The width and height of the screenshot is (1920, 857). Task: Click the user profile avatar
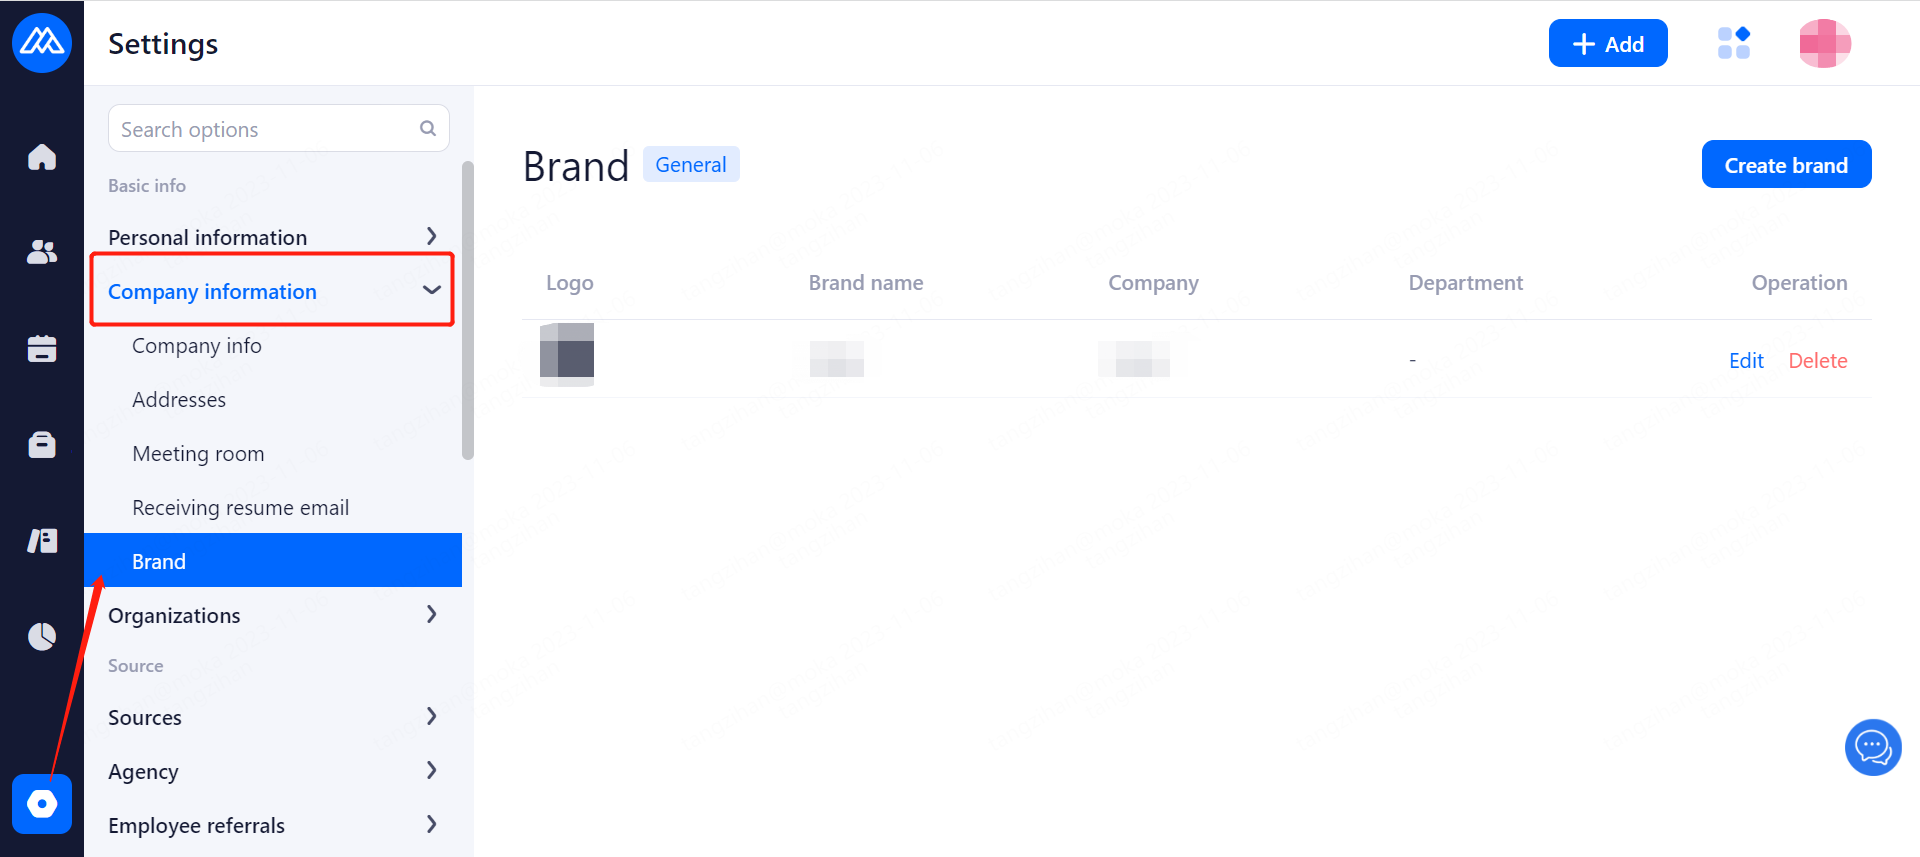point(1824,44)
